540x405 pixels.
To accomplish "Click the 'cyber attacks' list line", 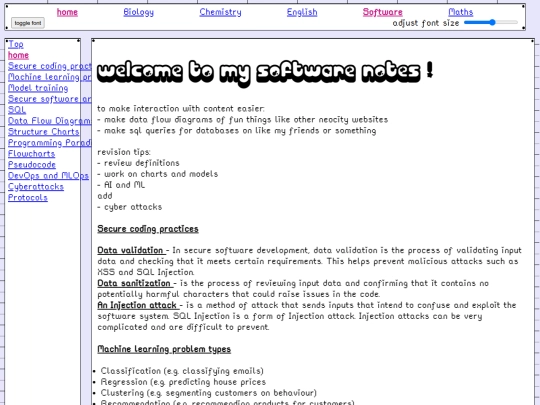I will 130,207.
